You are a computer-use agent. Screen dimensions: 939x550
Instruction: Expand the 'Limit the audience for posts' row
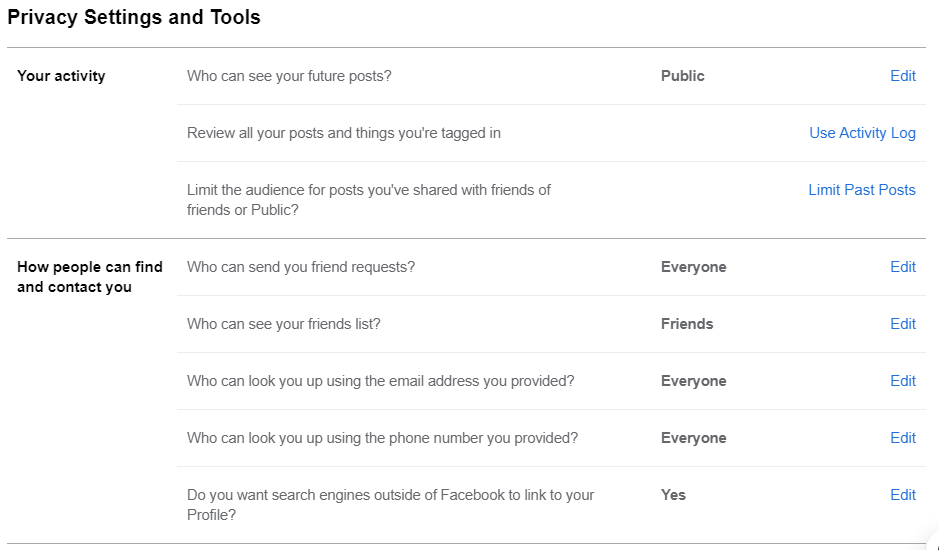click(x=551, y=200)
